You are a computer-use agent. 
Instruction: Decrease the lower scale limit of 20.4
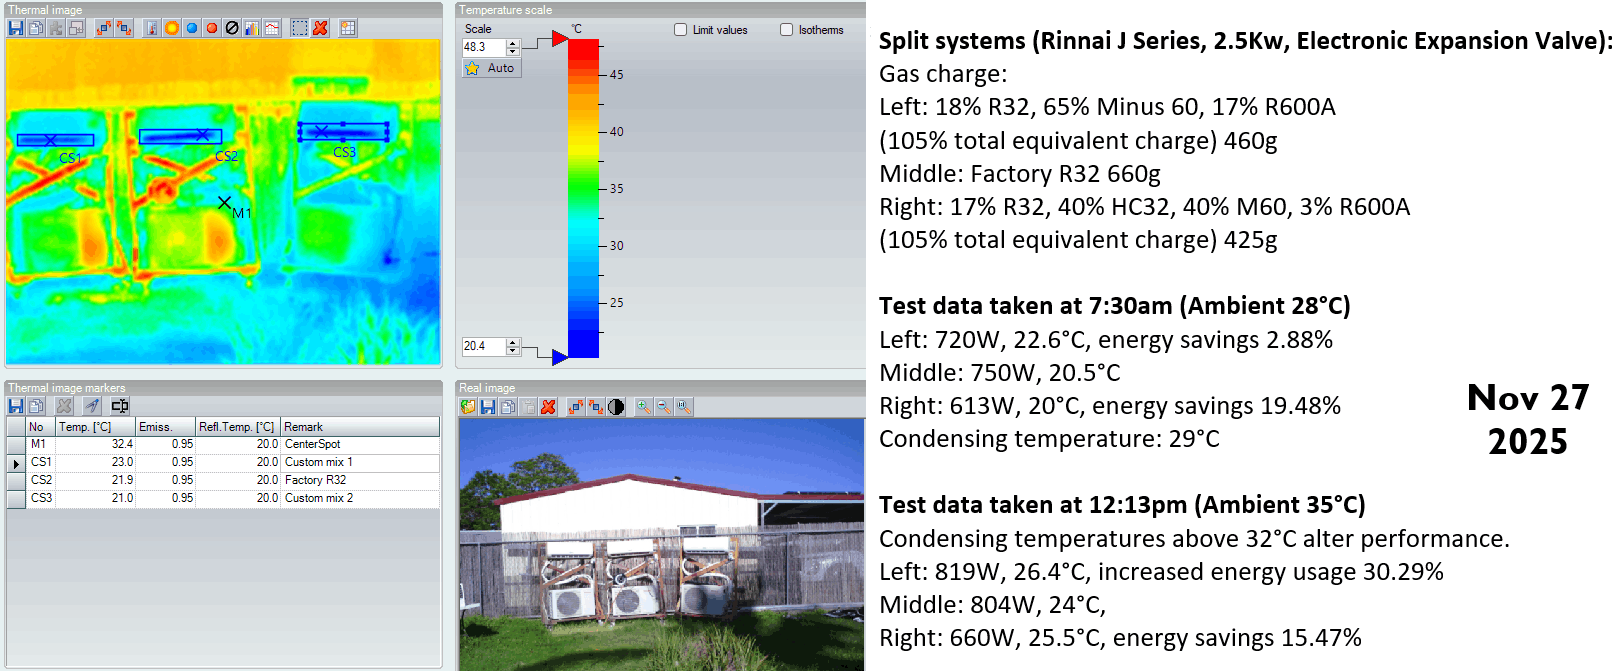tap(513, 350)
